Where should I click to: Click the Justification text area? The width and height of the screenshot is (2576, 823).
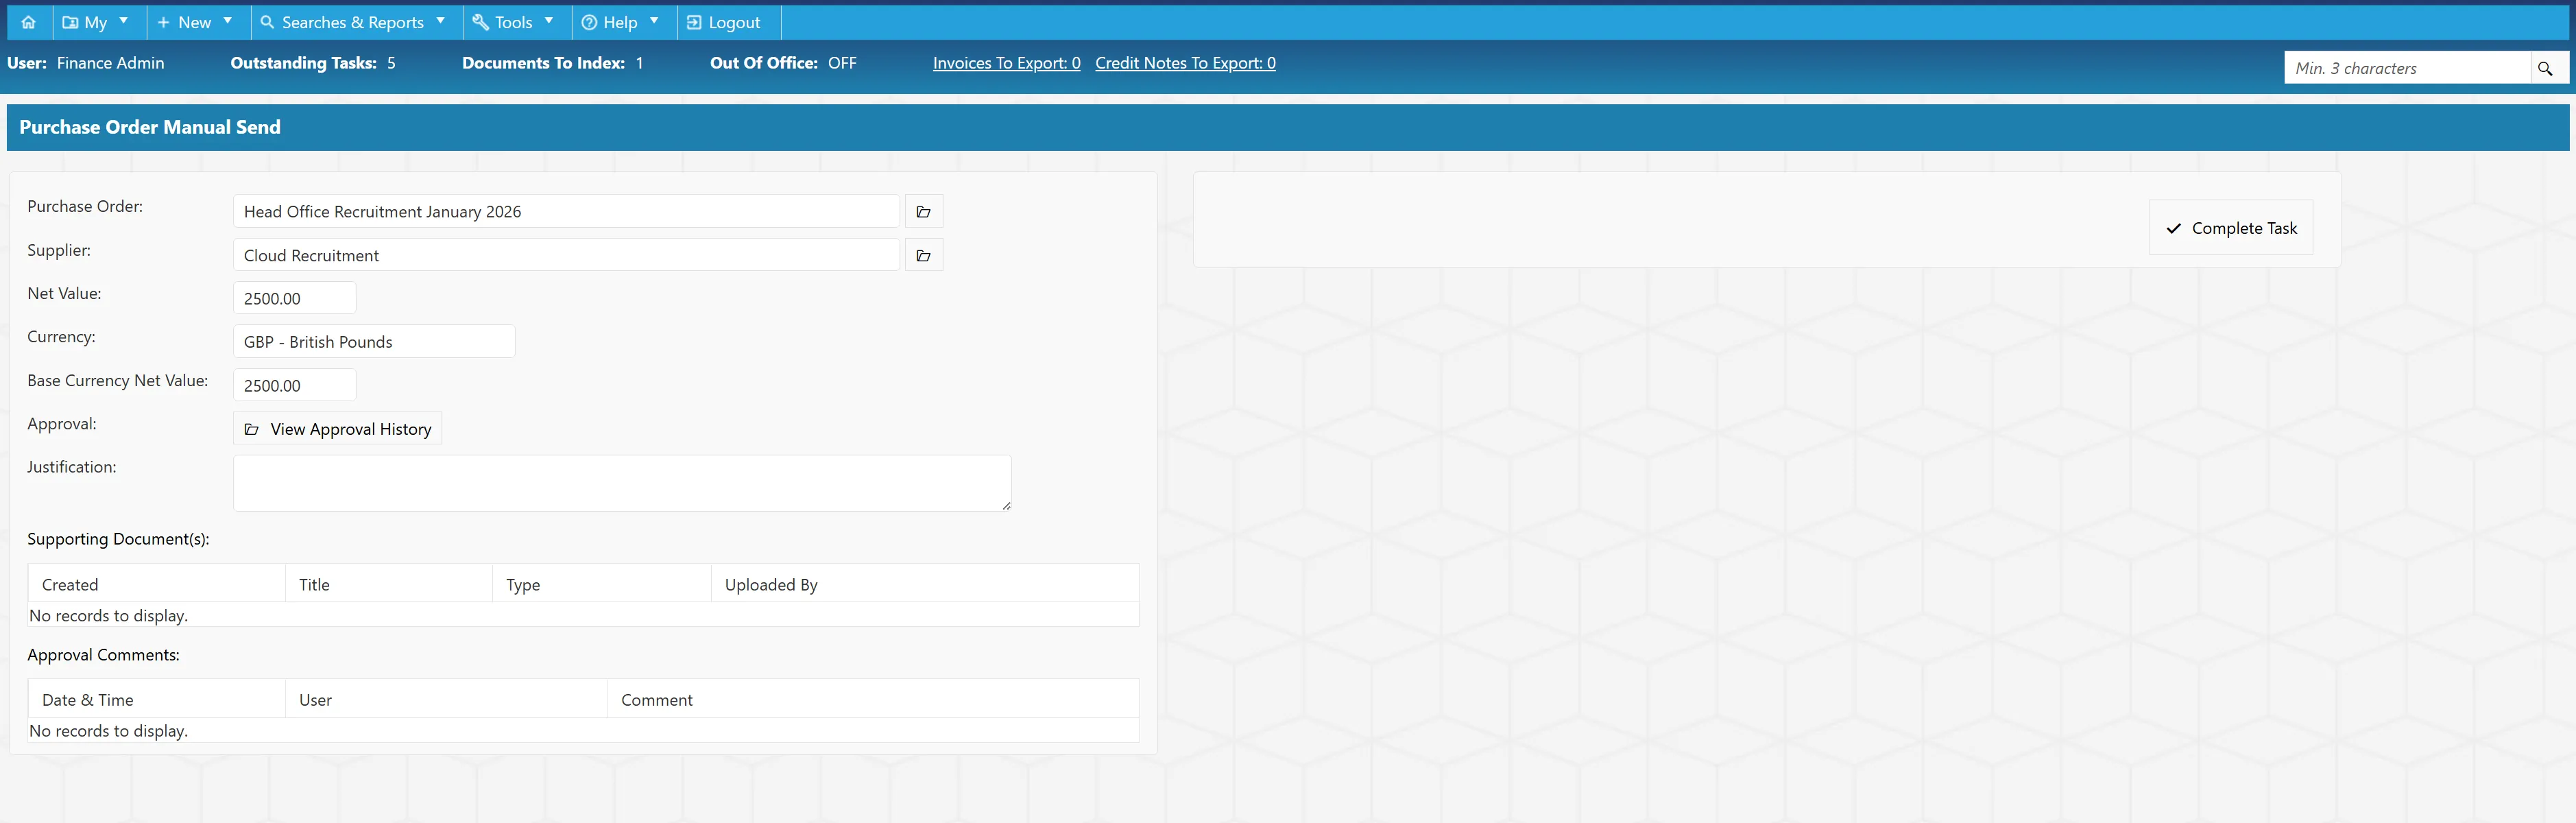(x=622, y=483)
